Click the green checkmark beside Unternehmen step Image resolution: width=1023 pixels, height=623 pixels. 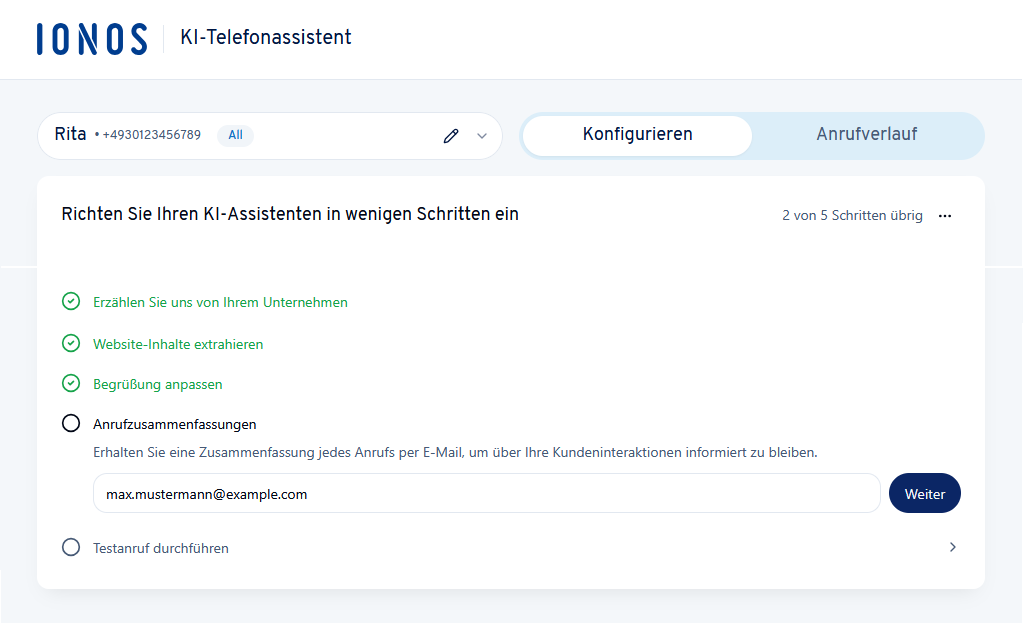click(x=70, y=301)
